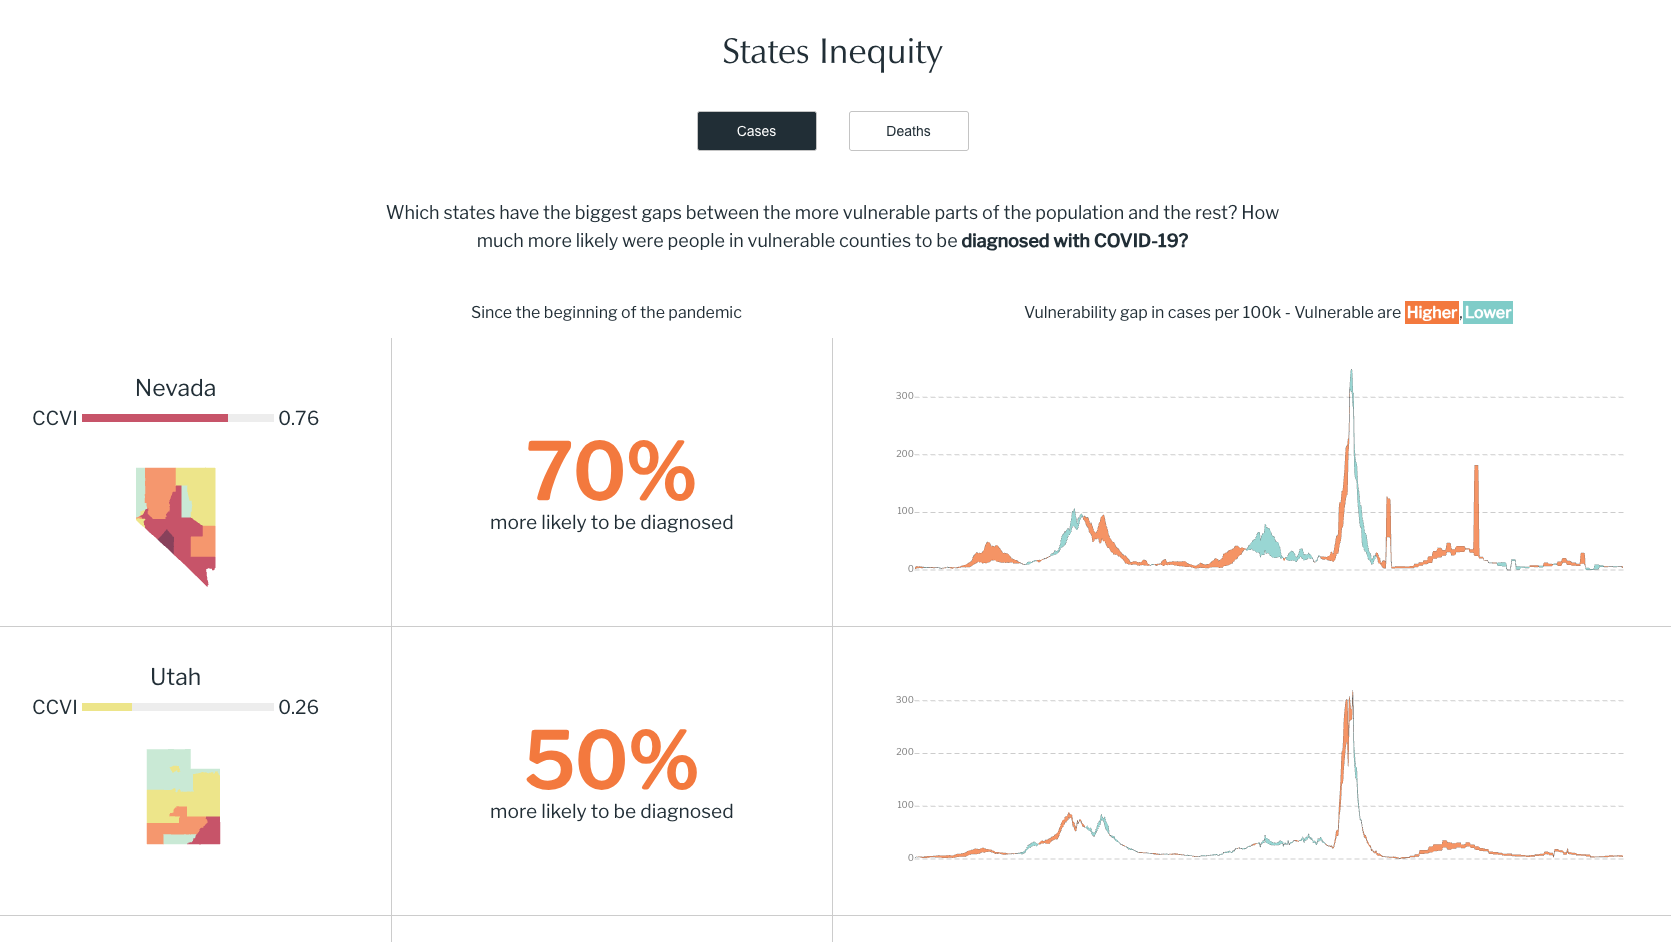Screen dimensions: 1671x942
Task: Click the Utah CCVI value 0.26
Action: point(298,707)
